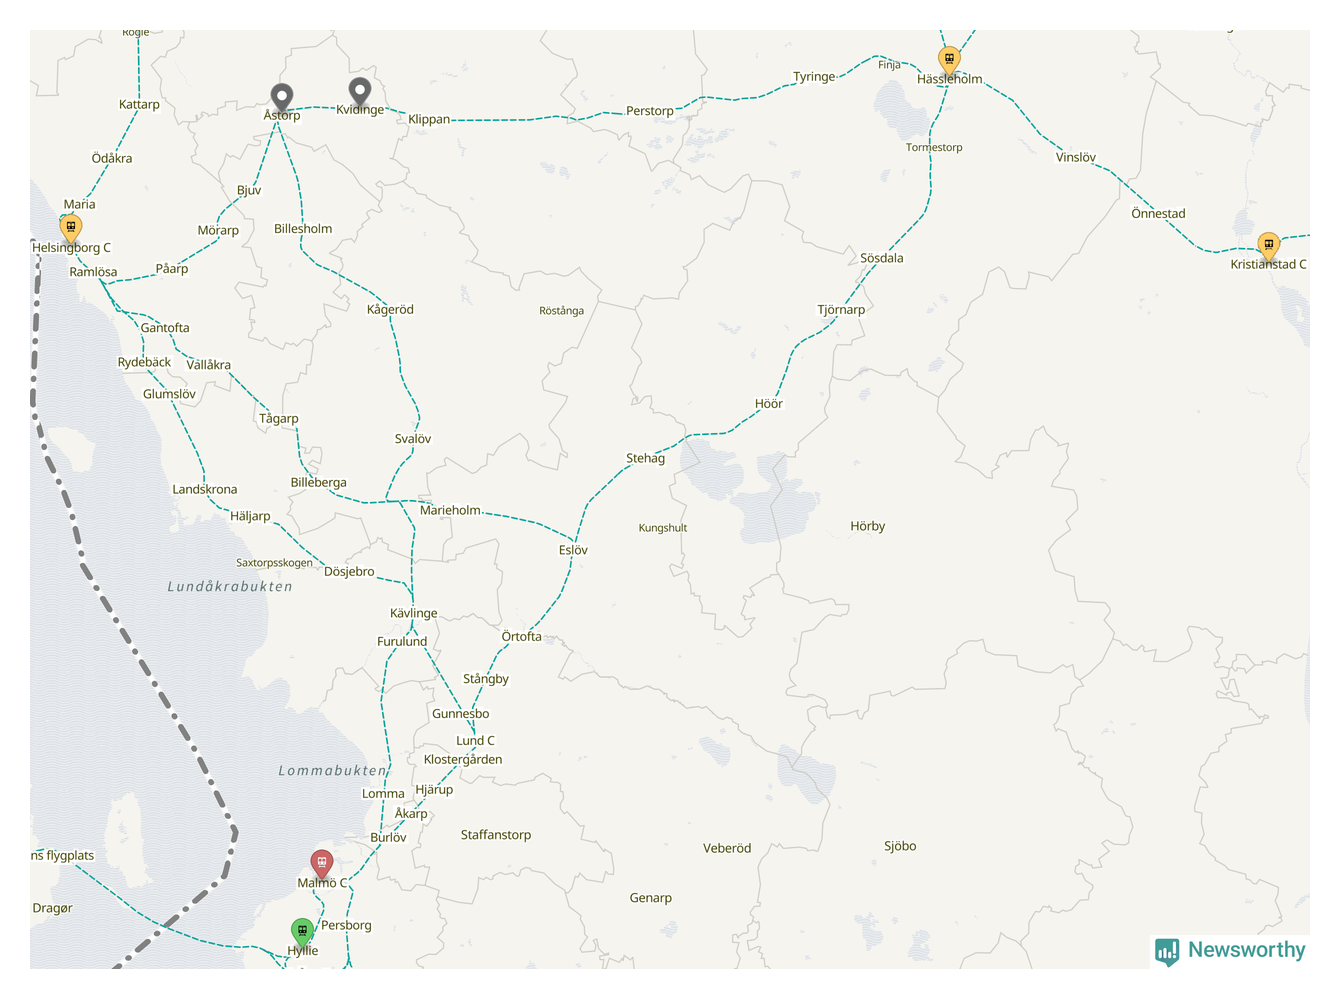Click the Stångby label
Screen dimensions: 1340x999
[x=486, y=679]
